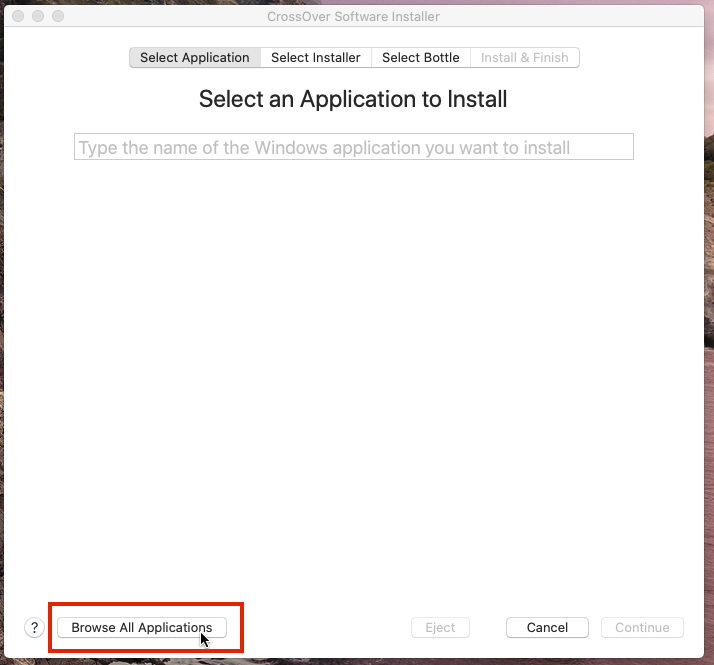The image size is (714, 665).
Task: Focus the Windows application name search field
Action: coord(354,147)
